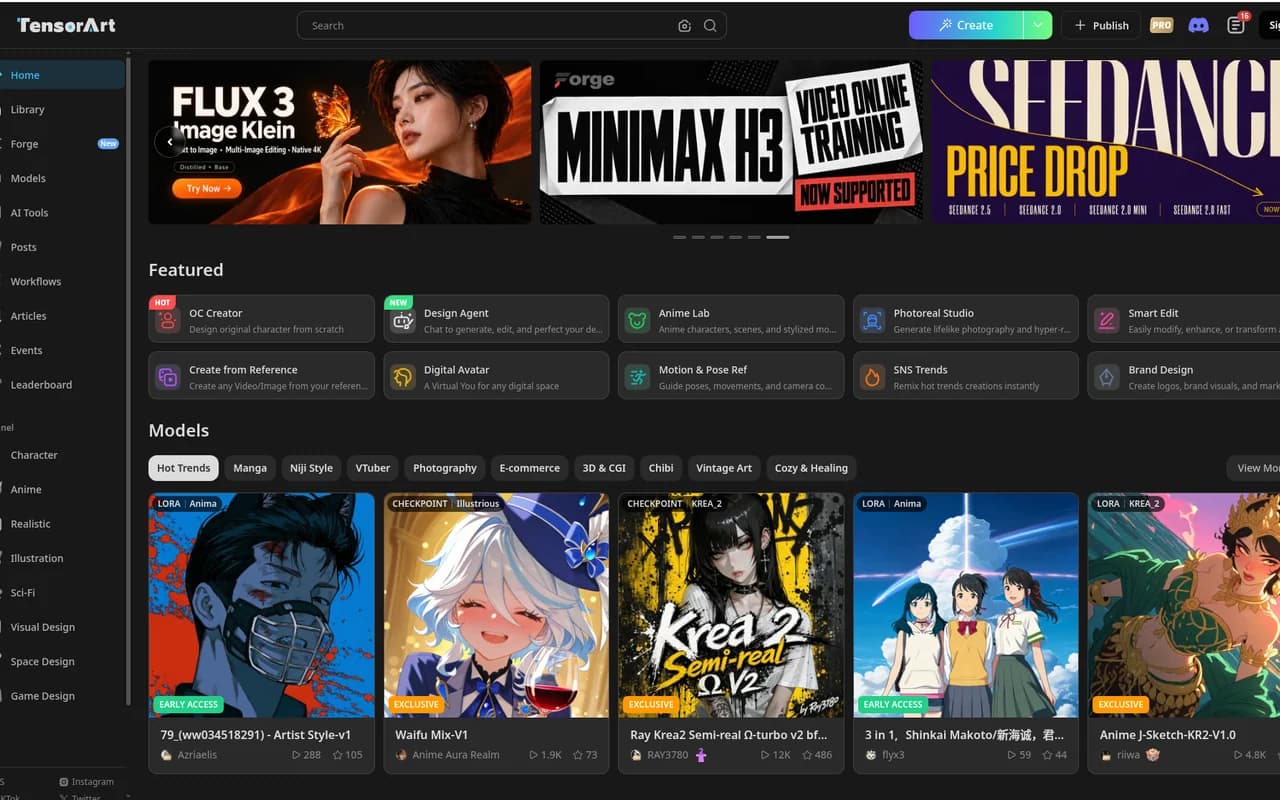Click the Design Agent robot icon
The width and height of the screenshot is (1280, 800).
tap(402, 321)
